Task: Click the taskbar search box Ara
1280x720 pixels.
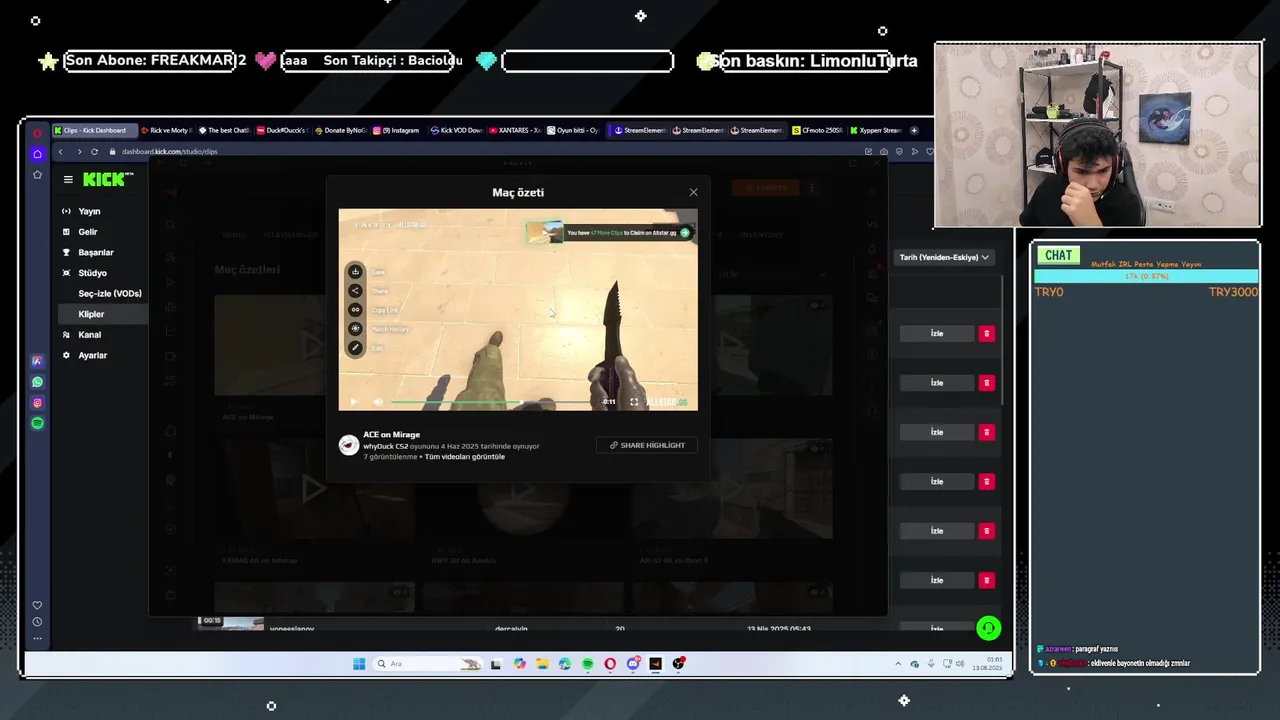Action: pyautogui.click(x=428, y=664)
